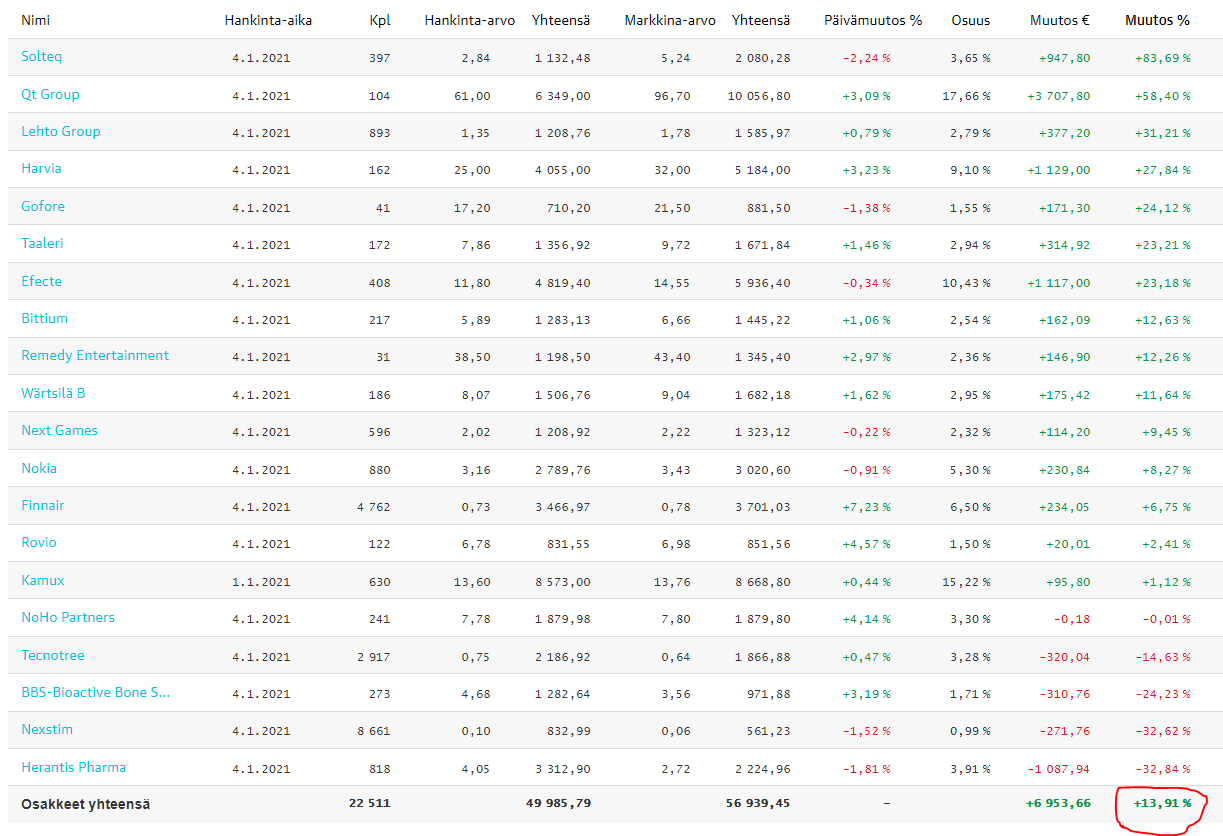Open the Remedy Entertainment link
Viewport: 1223px width, 836px height.
pyautogui.click(x=95, y=355)
